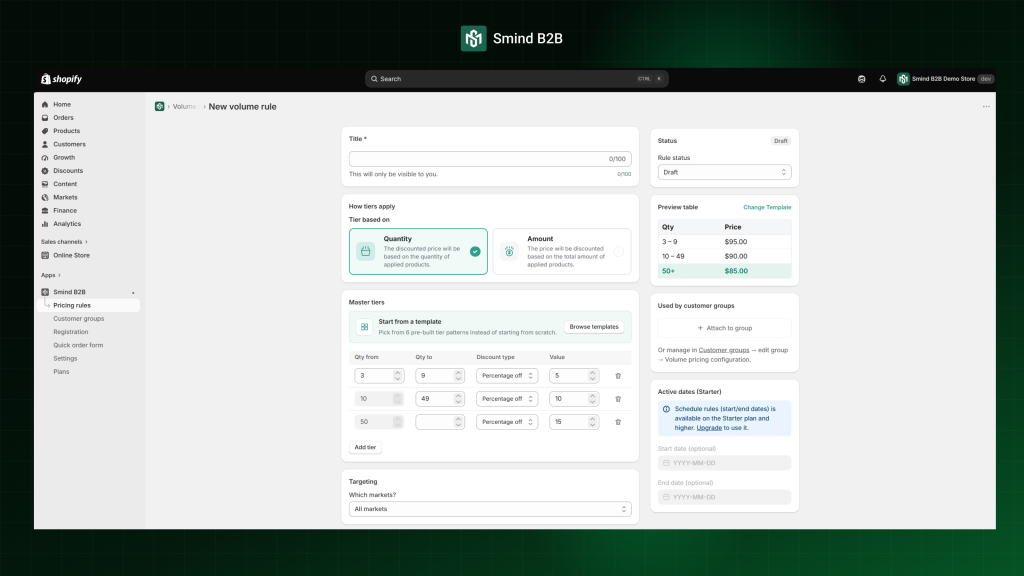
Task: Click the Markets globe icon
Action: [45, 197]
